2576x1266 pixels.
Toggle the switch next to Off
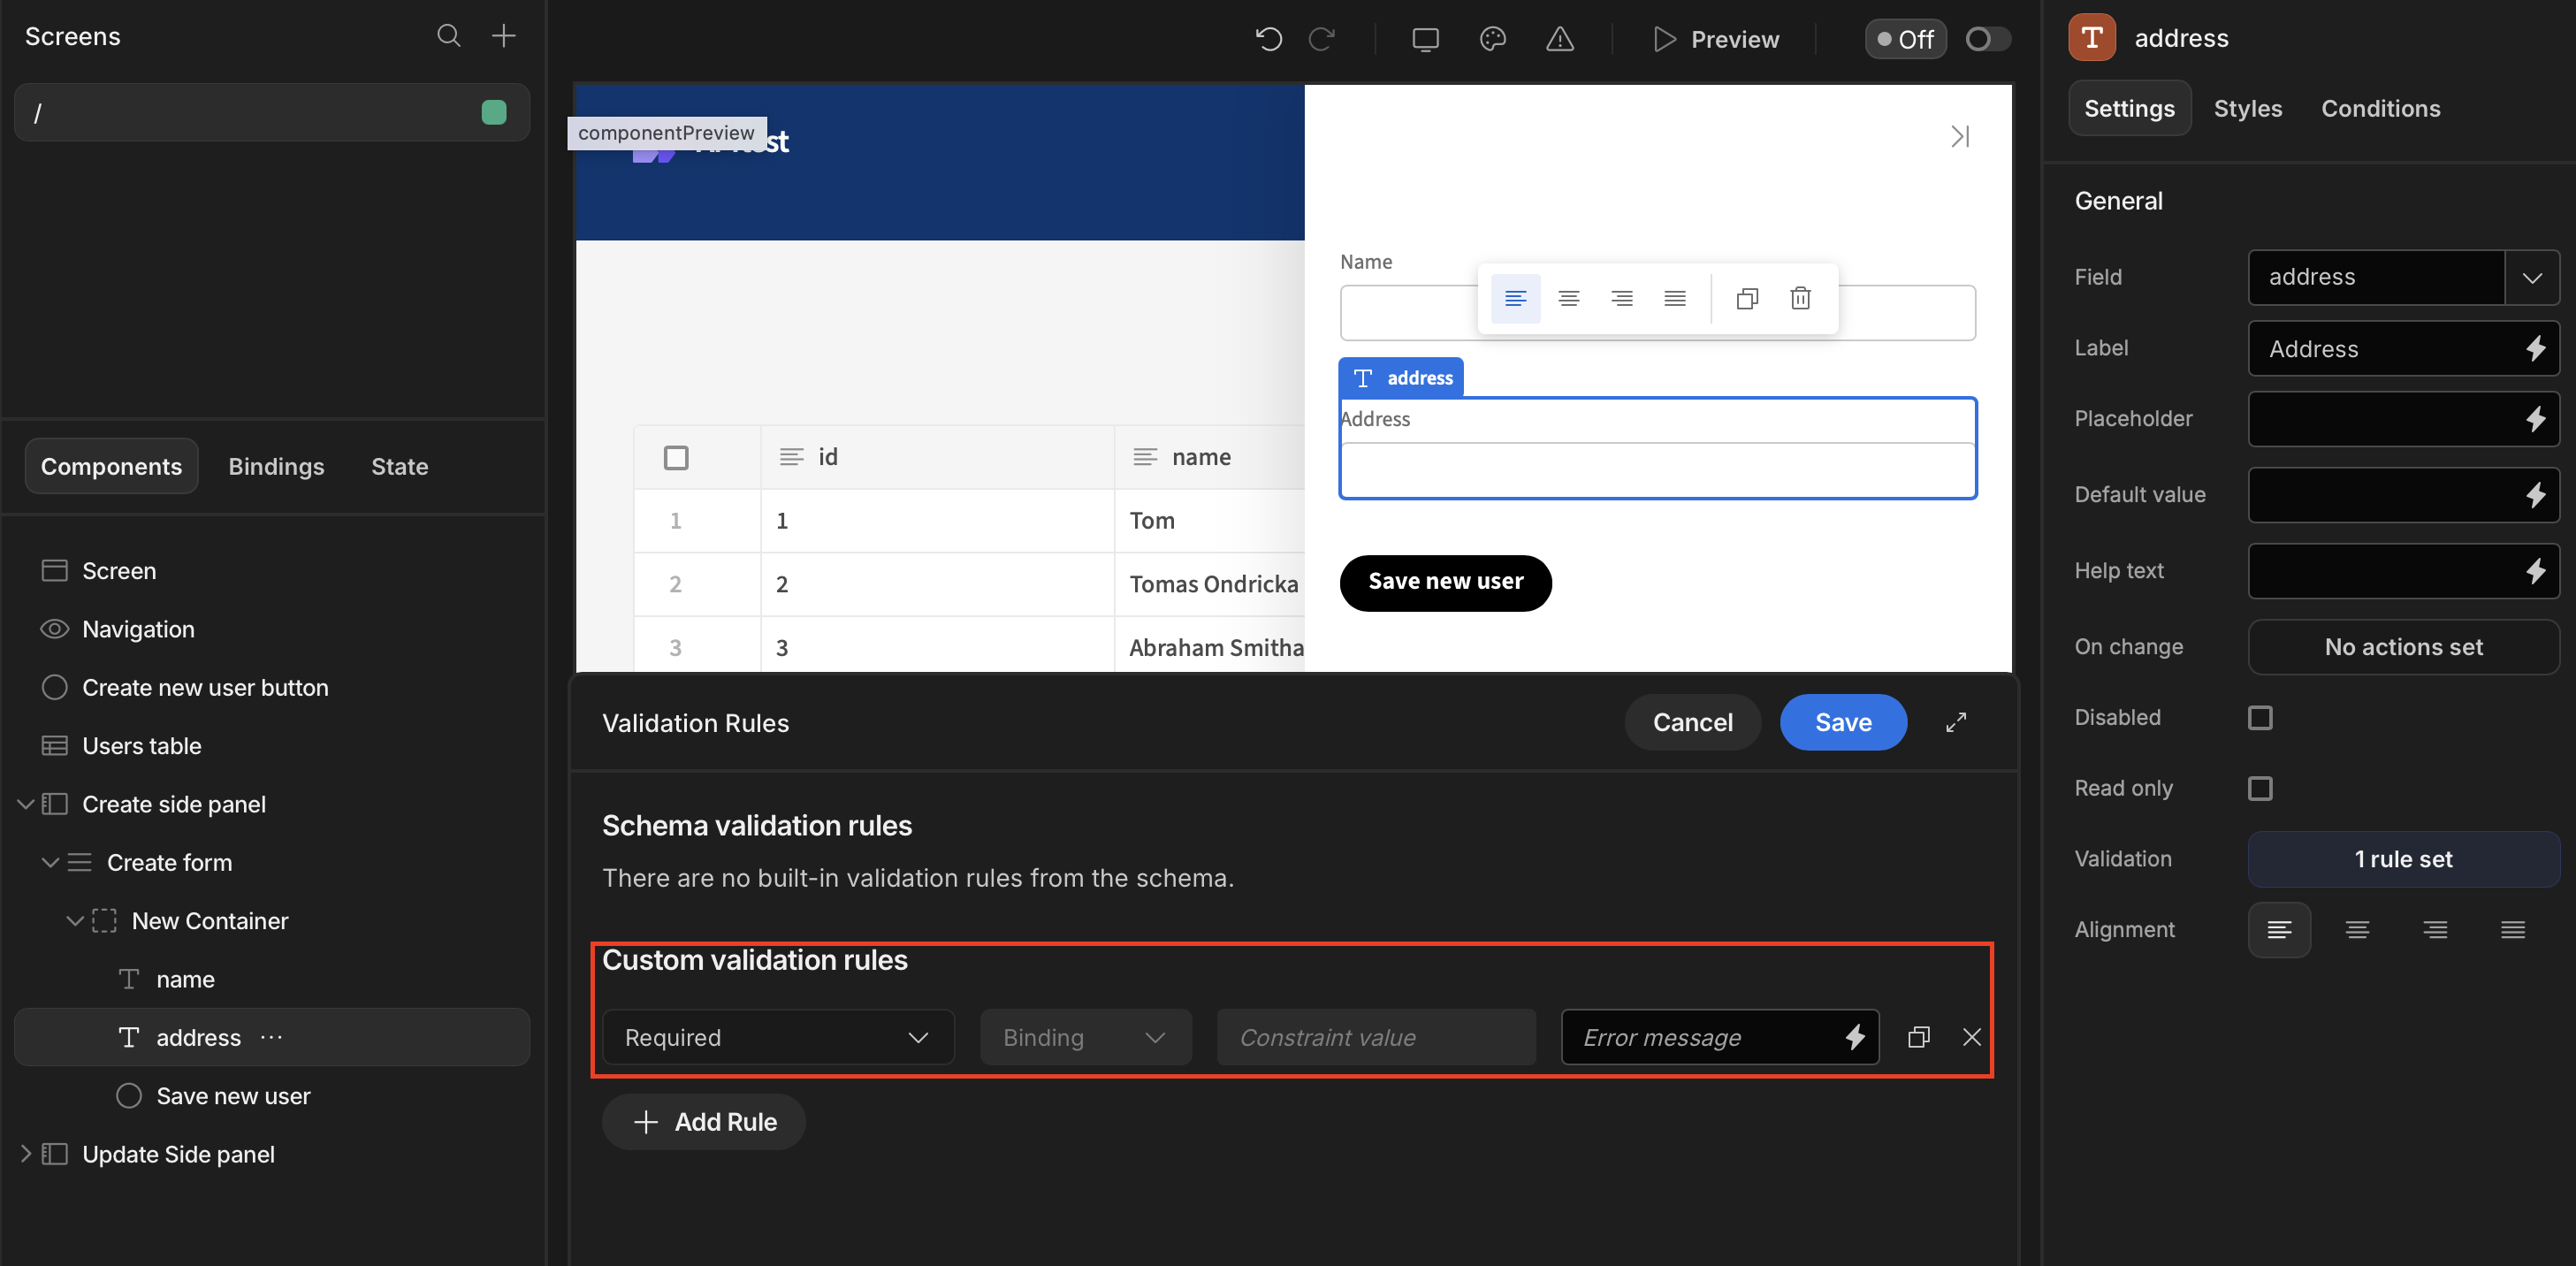point(1987,39)
